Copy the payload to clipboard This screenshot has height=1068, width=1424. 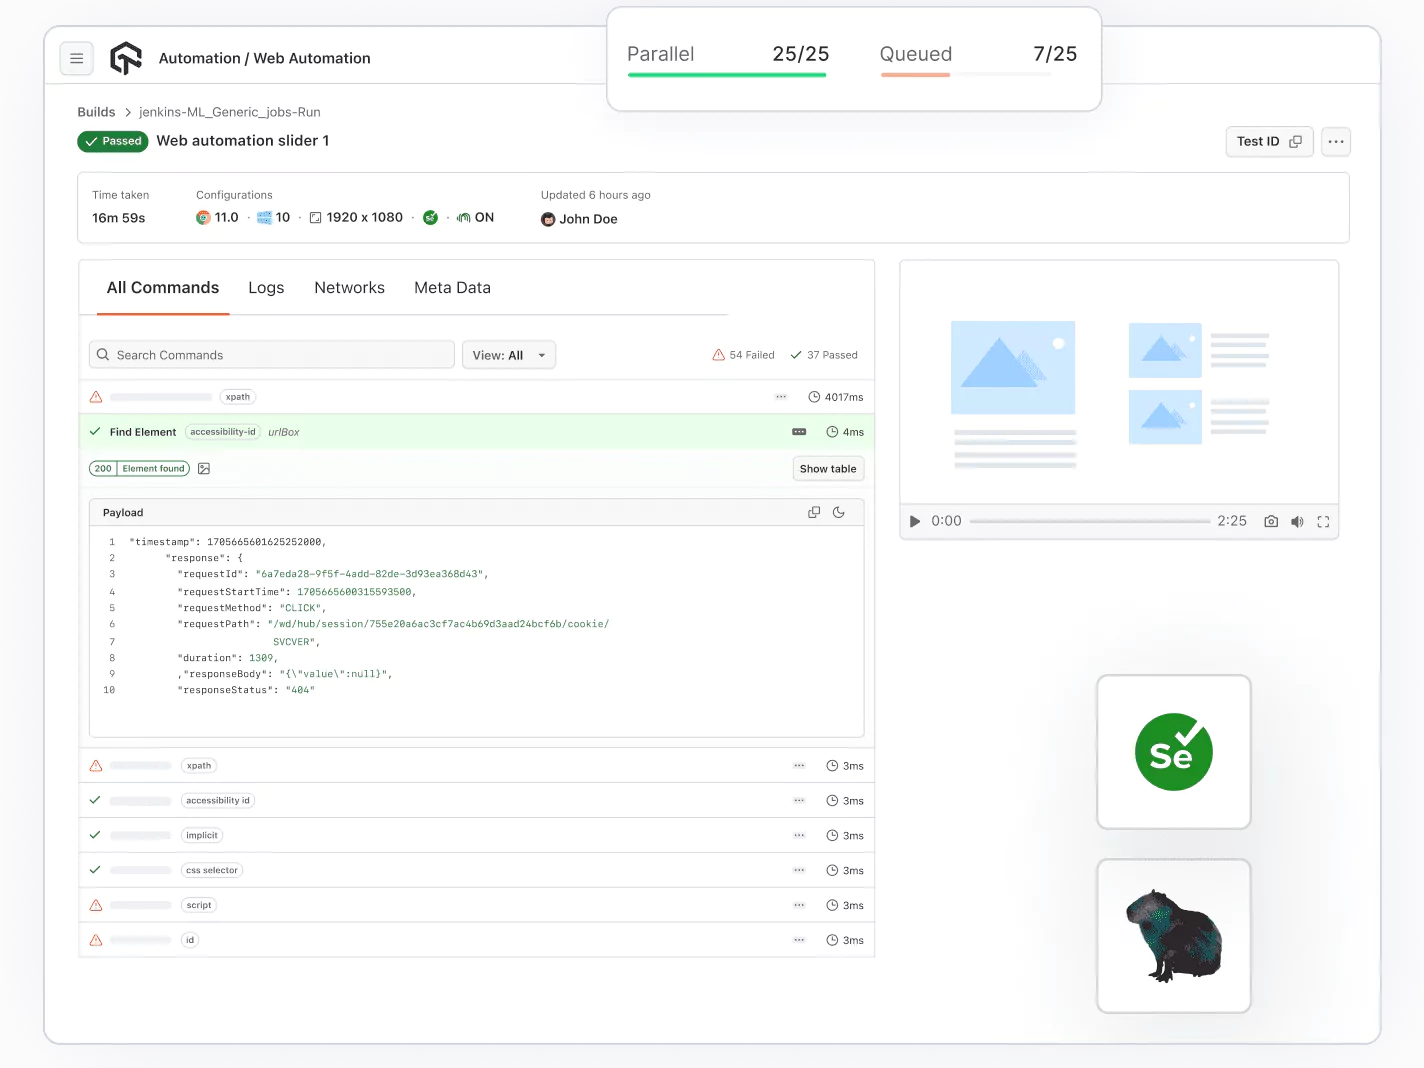[x=814, y=512]
